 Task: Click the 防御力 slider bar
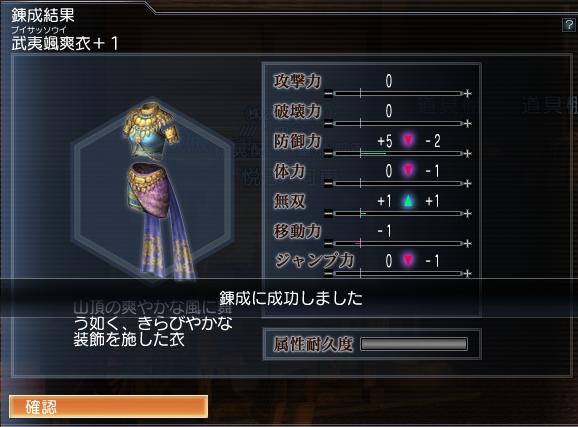(398, 153)
